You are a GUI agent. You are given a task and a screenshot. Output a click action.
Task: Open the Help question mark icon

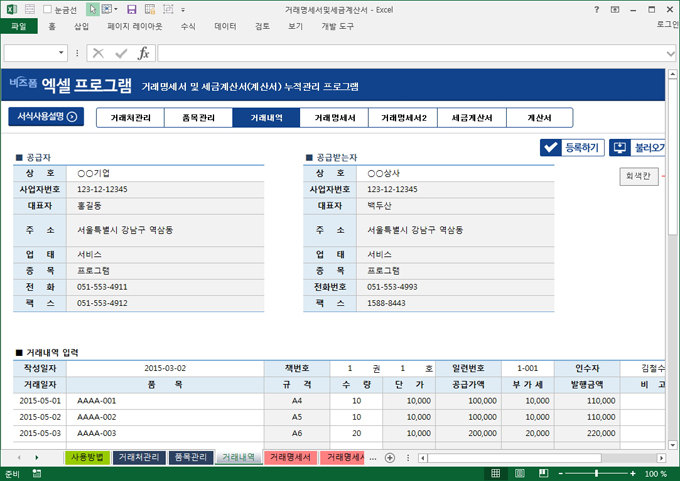pos(597,9)
